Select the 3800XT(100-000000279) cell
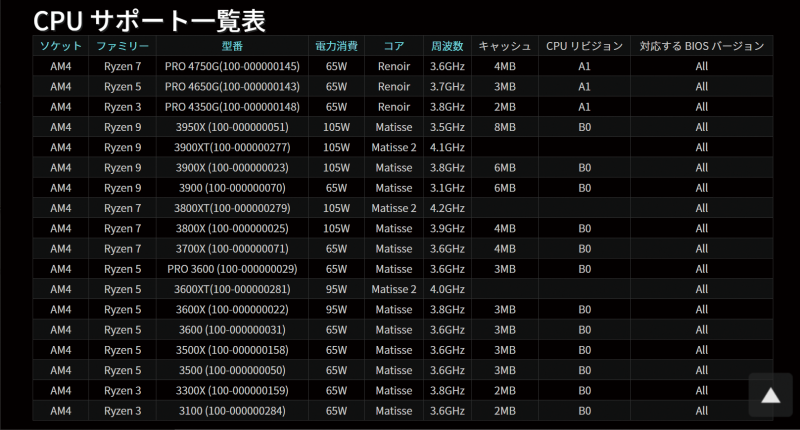800x430 pixels. (232, 208)
